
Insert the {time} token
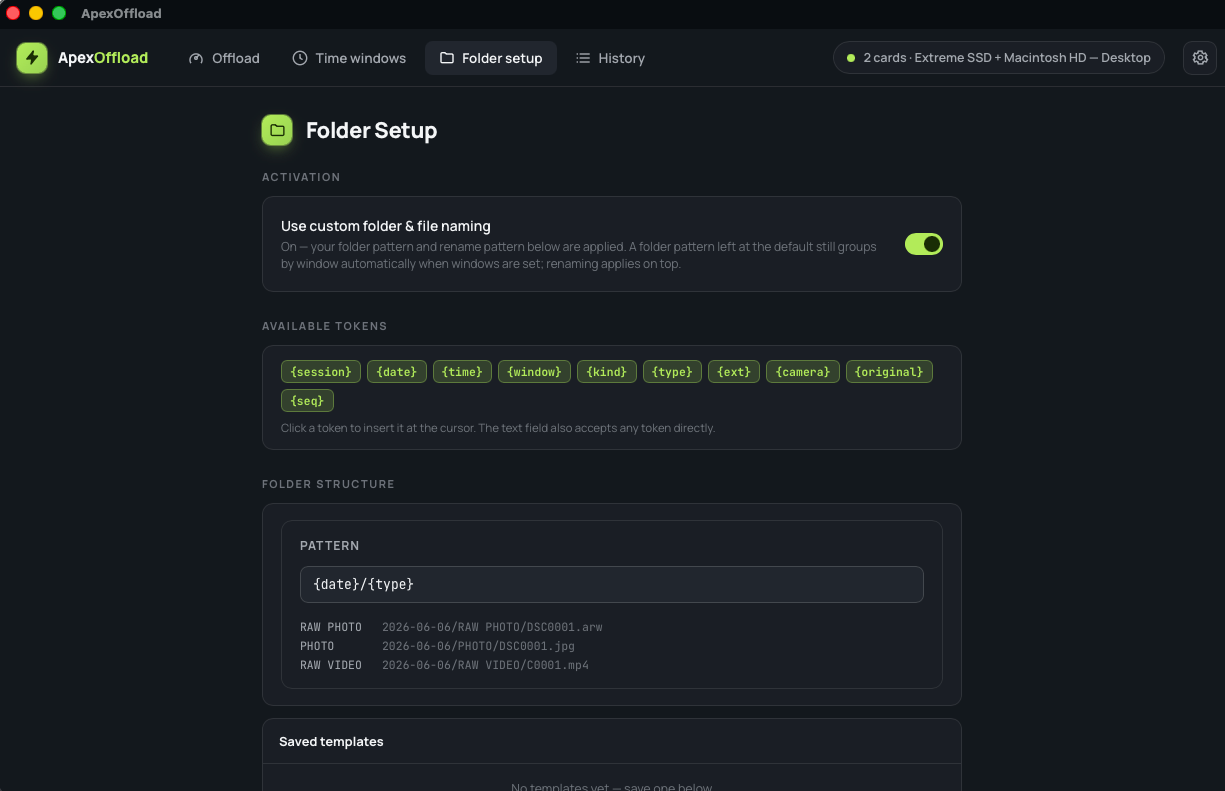click(x=462, y=372)
